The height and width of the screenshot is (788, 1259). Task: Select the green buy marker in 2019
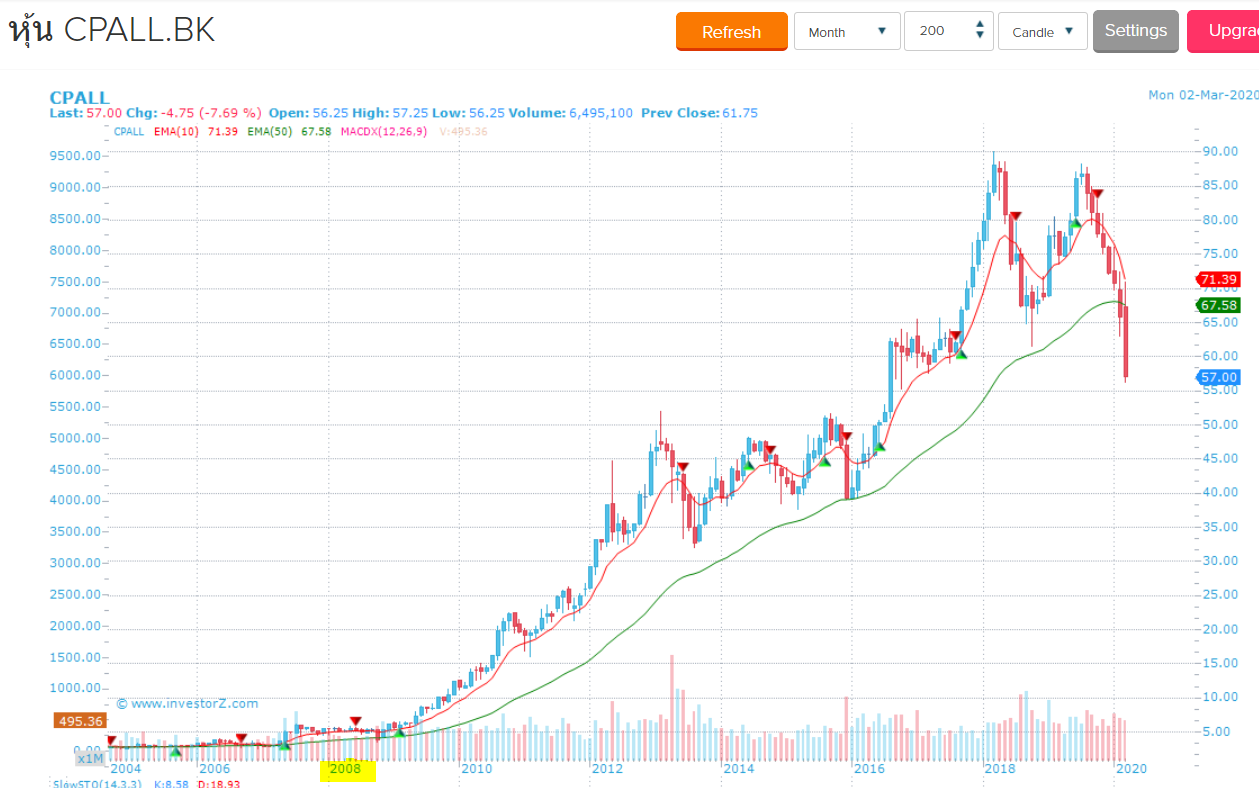[1076, 225]
